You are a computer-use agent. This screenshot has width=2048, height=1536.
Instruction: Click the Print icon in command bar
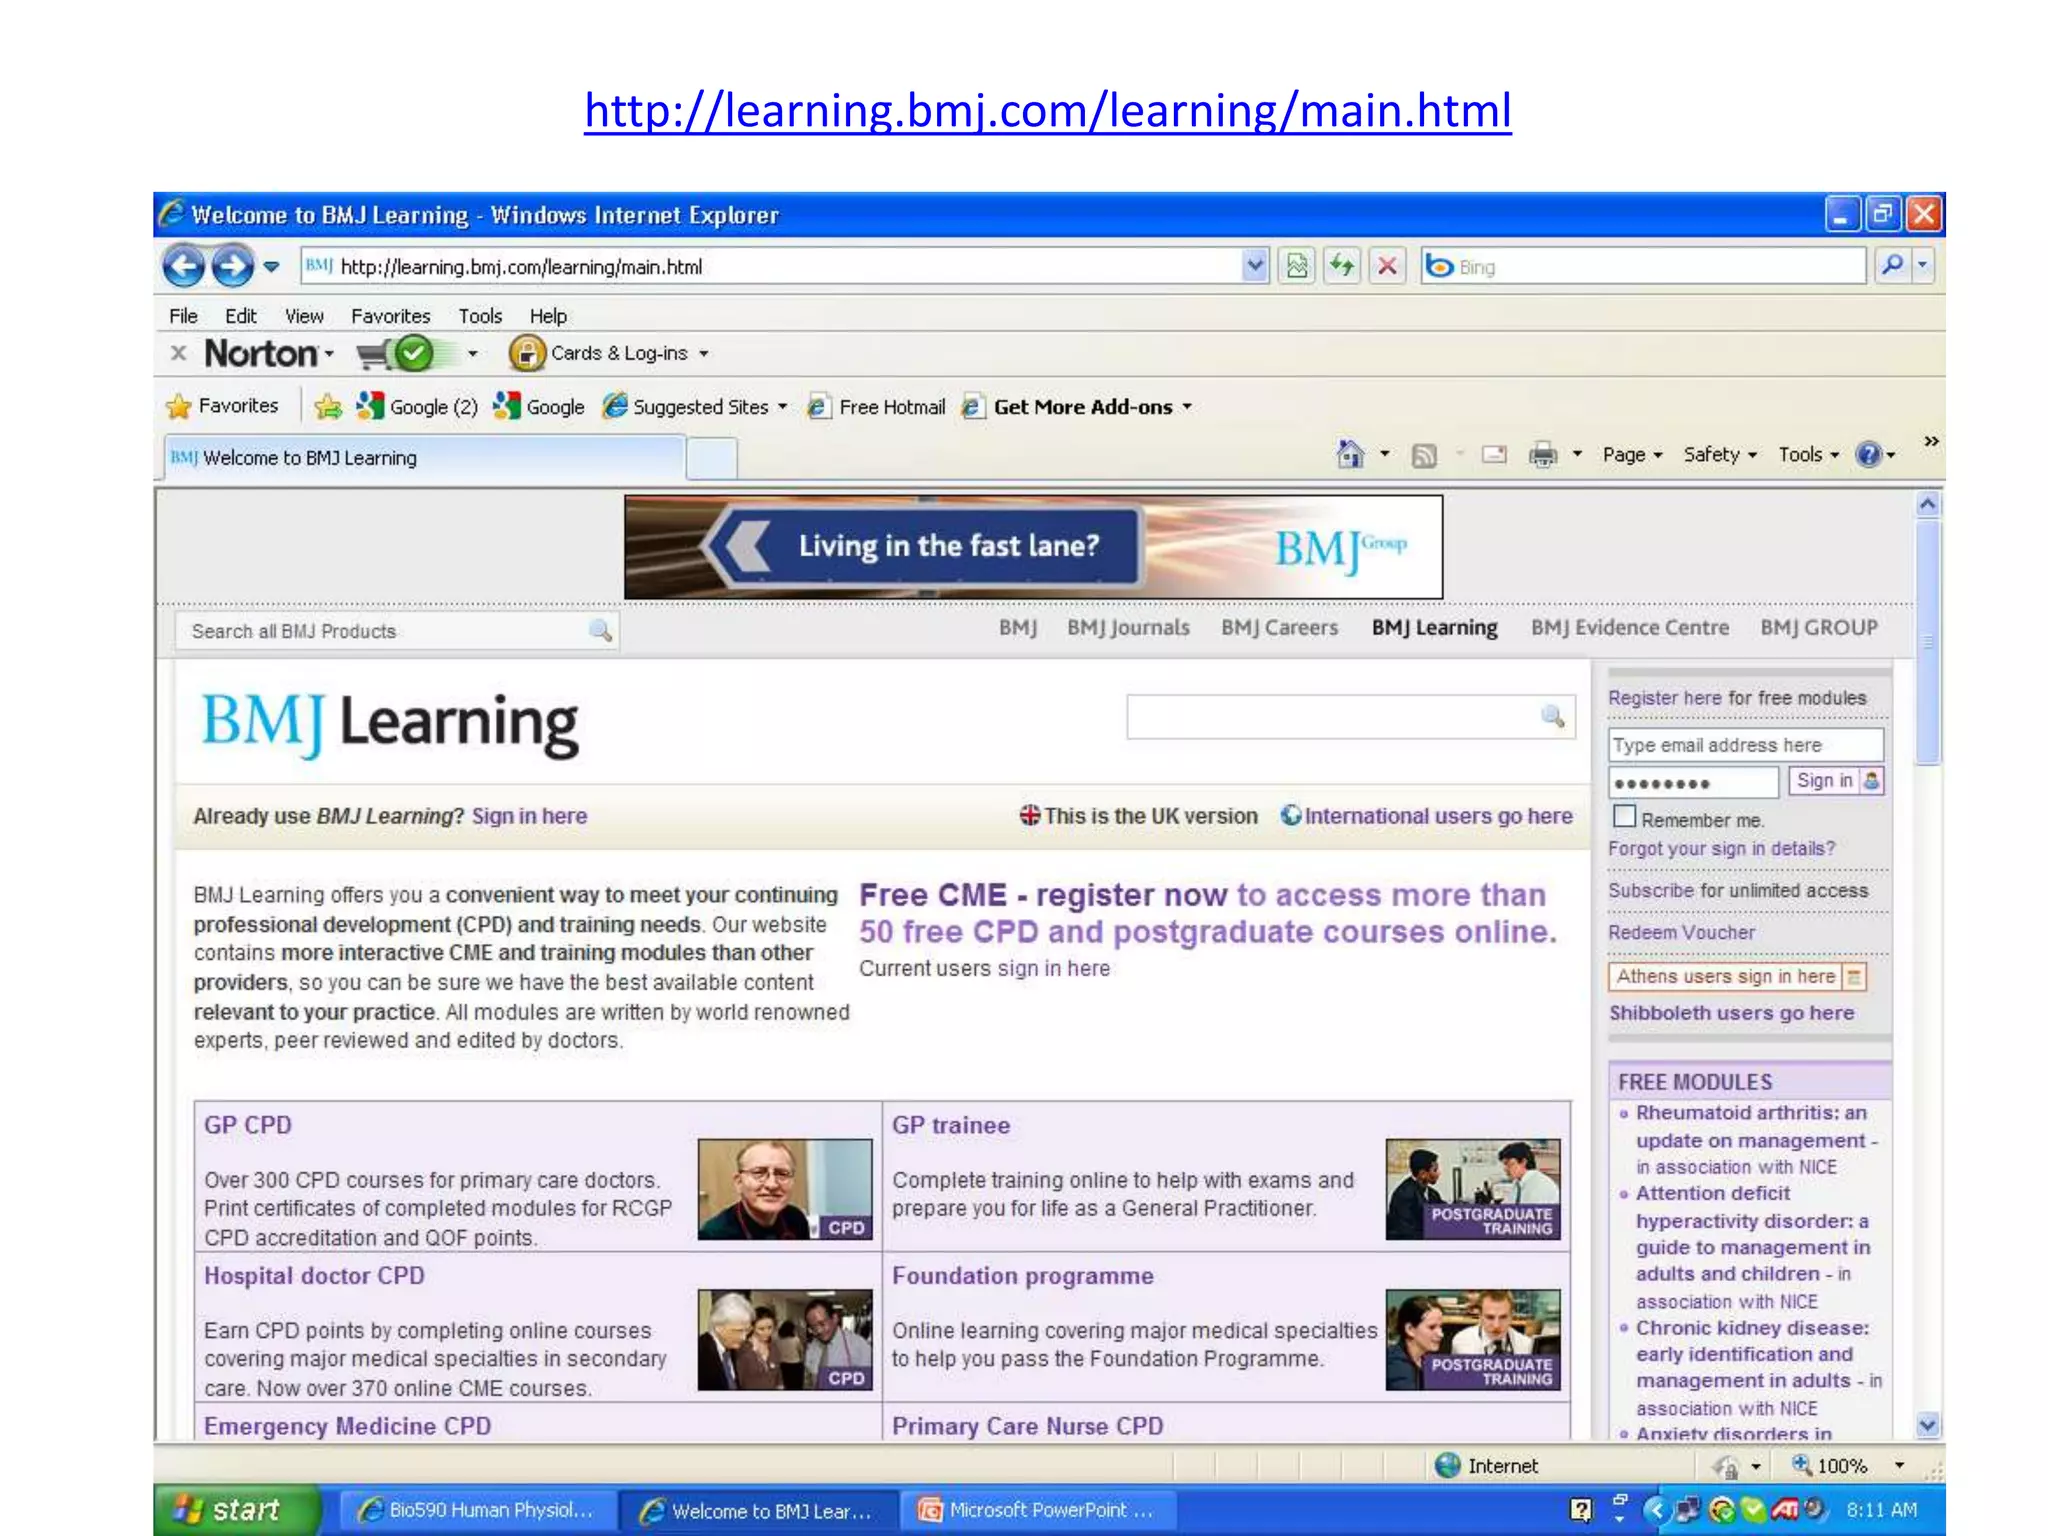point(1542,455)
